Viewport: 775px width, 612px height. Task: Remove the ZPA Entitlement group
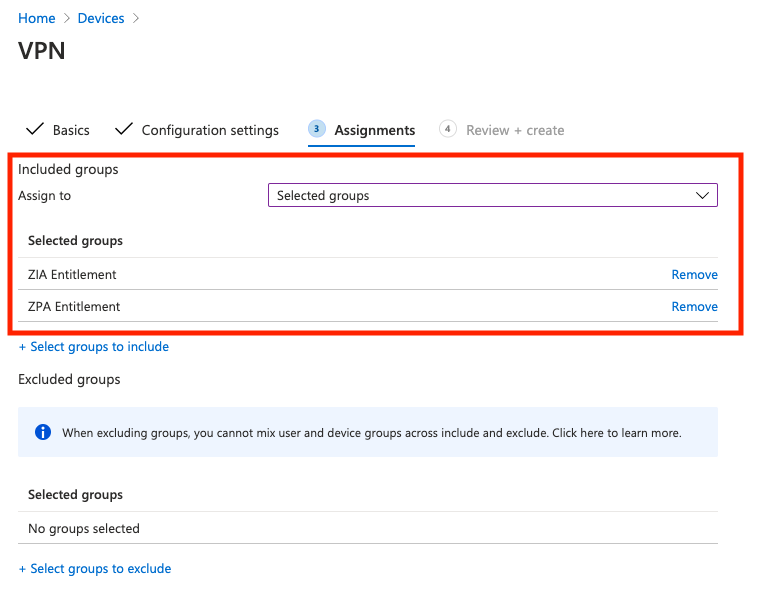click(x=694, y=307)
